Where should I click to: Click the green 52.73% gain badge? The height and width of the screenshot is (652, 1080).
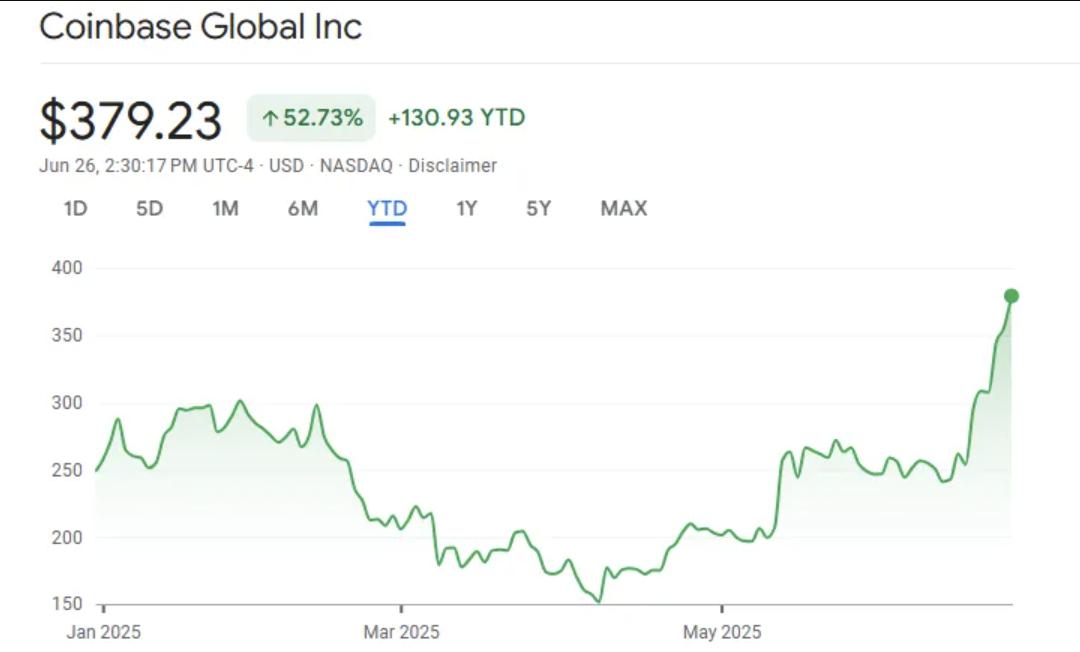(x=310, y=117)
